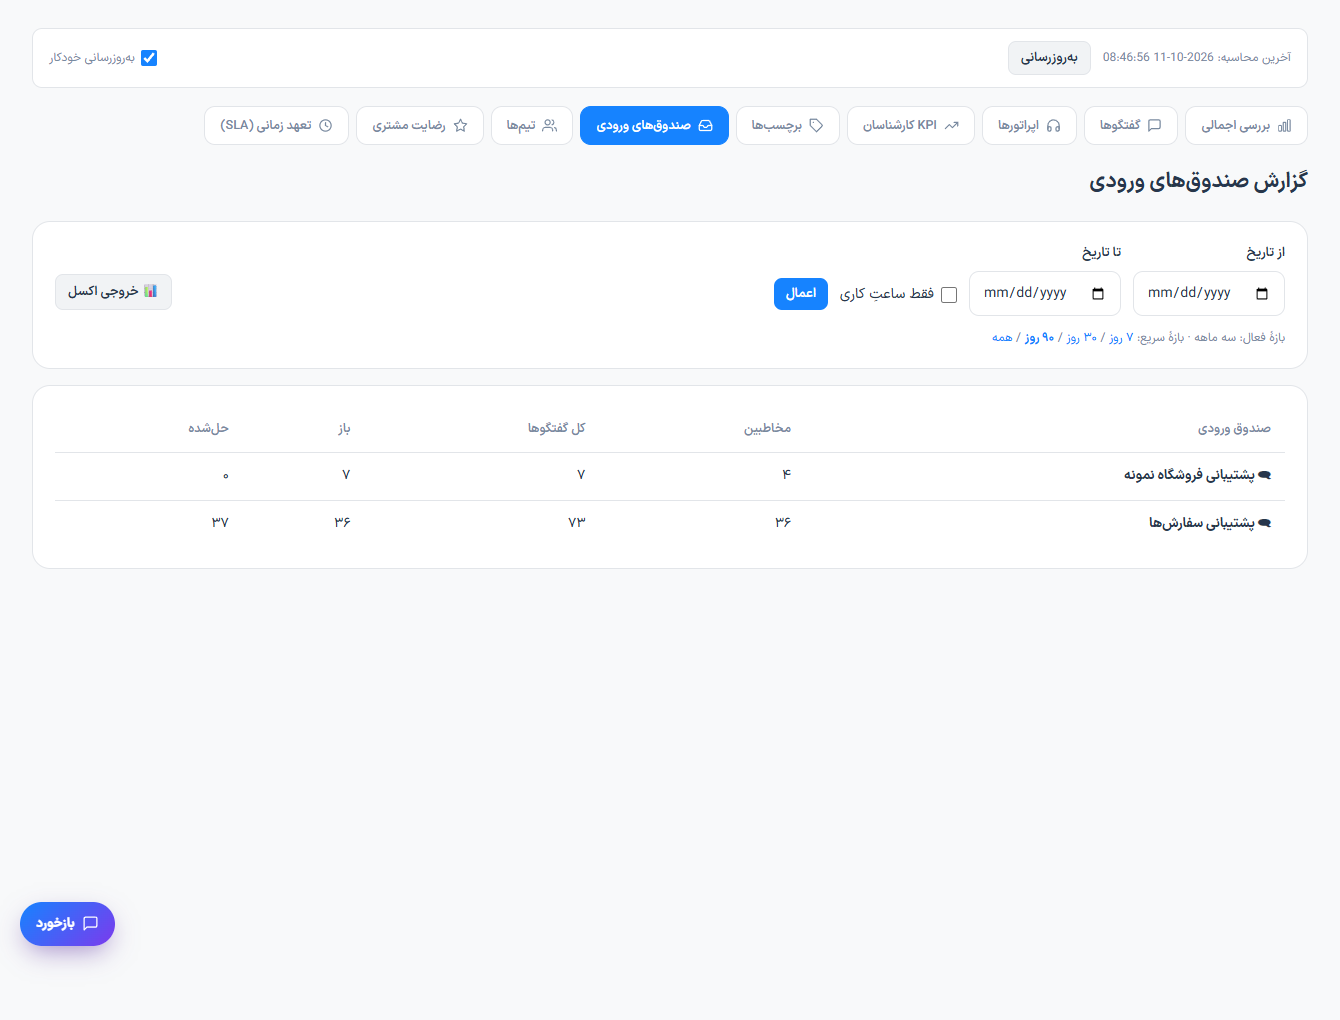
Task: Click the tag icon of برچسب‌ها tab
Action: coord(816,126)
